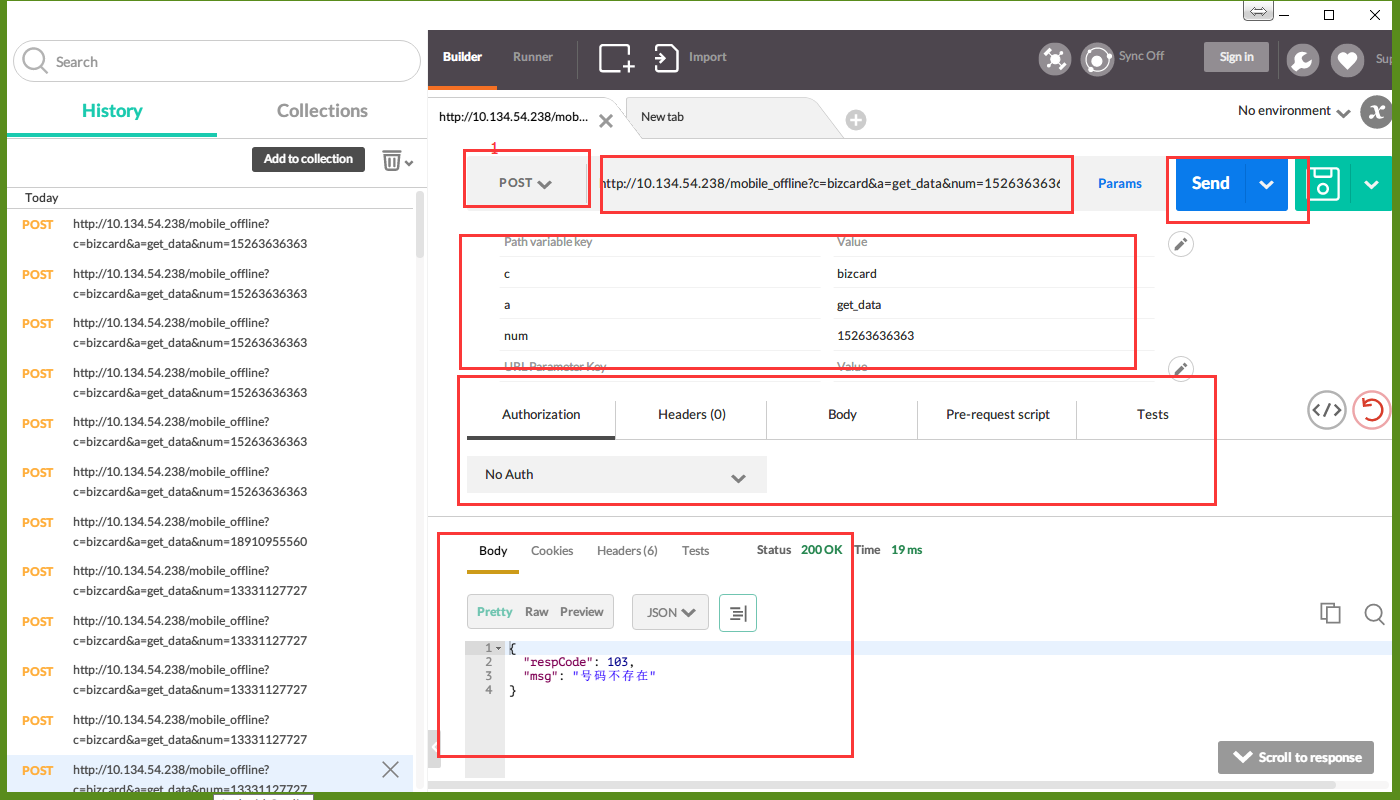
Task: Open the Pre-request script tab
Action: tap(998, 415)
